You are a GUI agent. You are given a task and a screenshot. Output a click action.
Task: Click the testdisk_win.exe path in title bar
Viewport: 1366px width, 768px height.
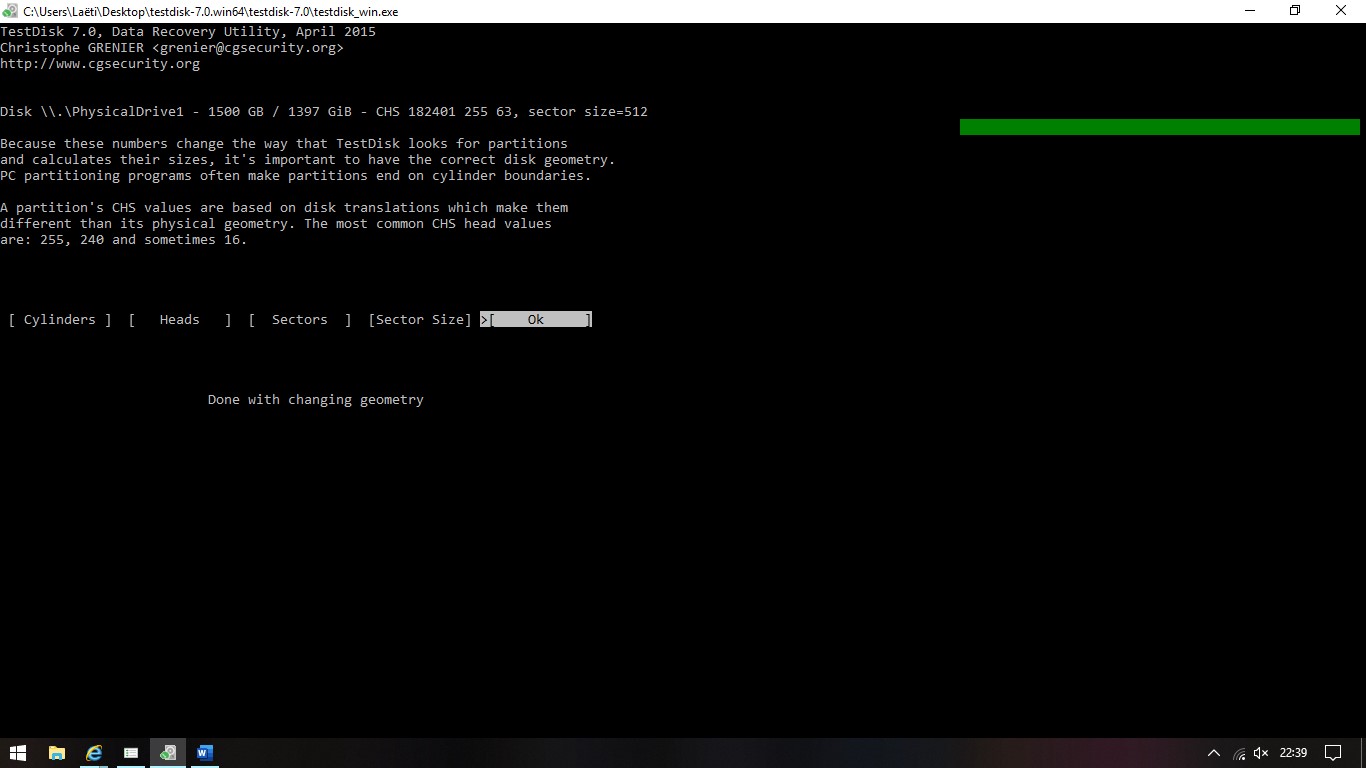[211, 11]
